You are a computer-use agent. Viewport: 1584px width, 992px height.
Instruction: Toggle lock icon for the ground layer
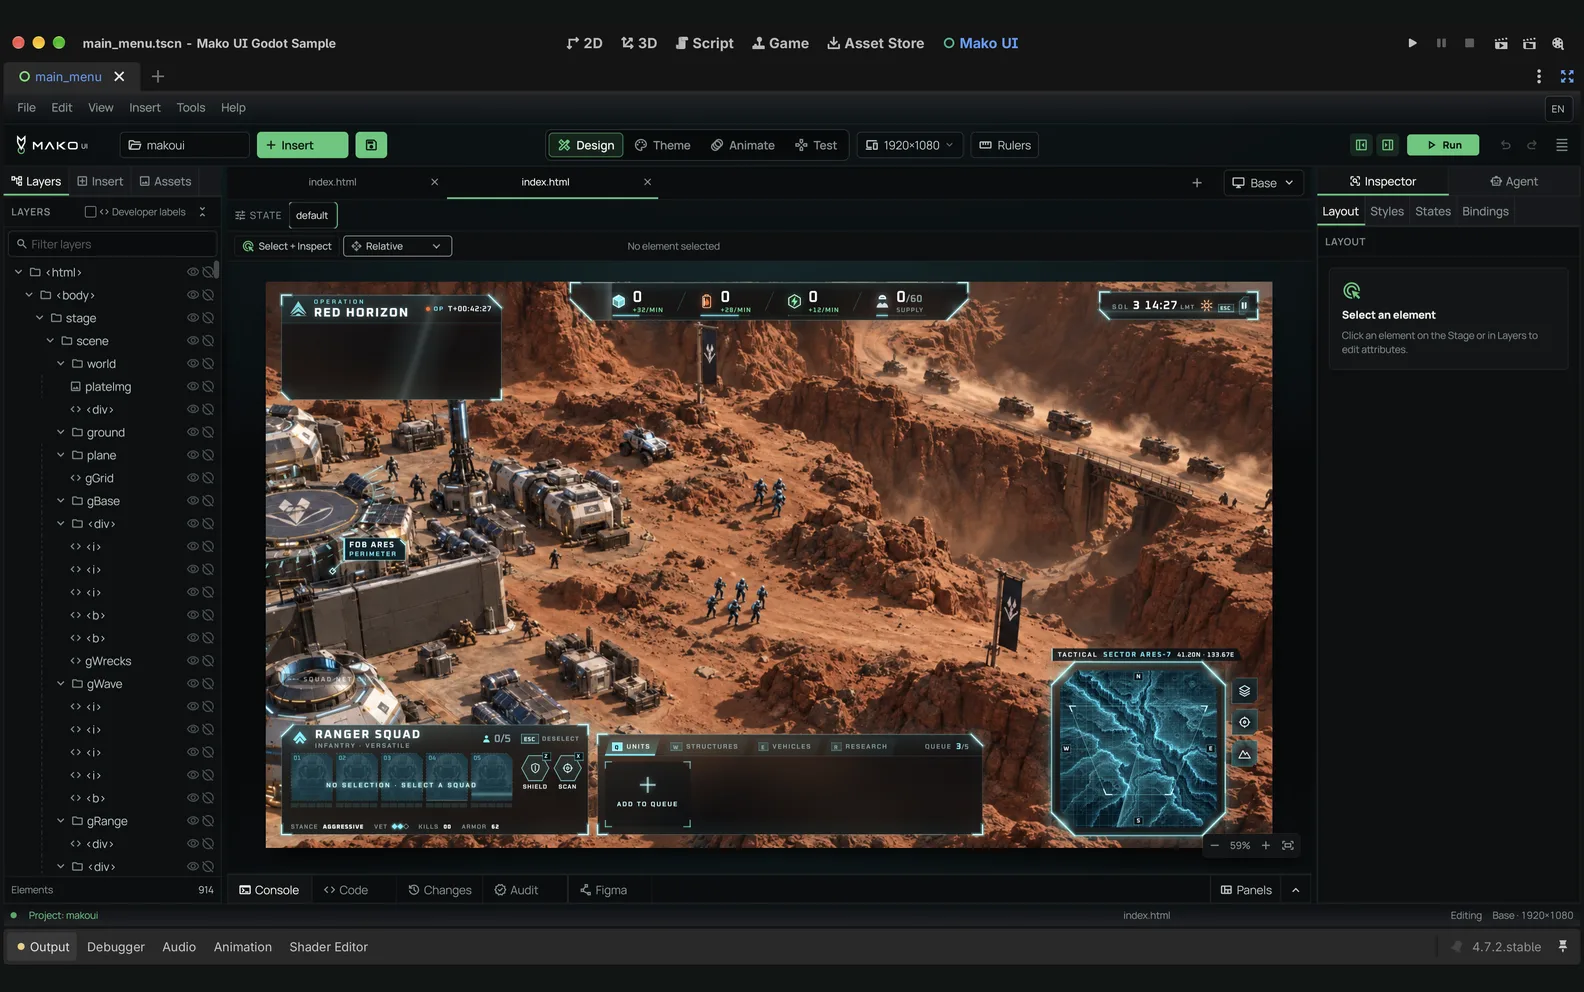coord(208,432)
